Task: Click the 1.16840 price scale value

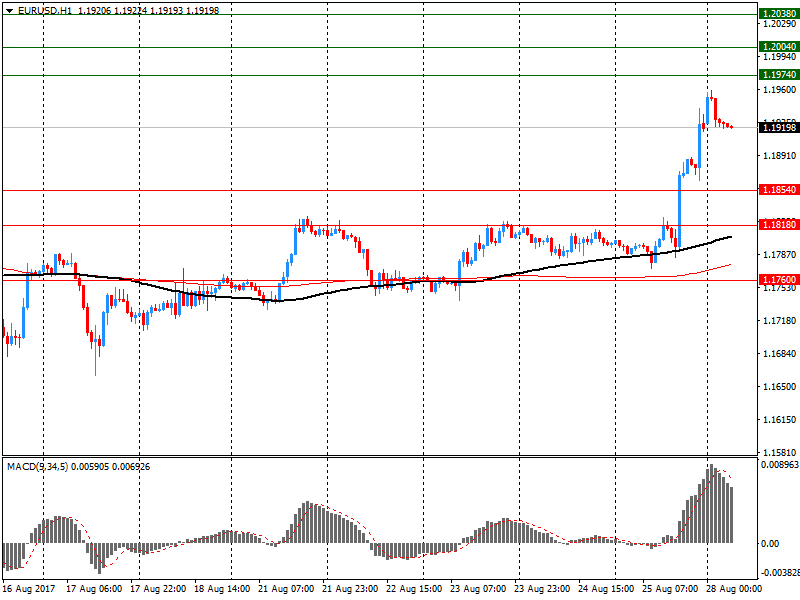Action: [x=779, y=354]
